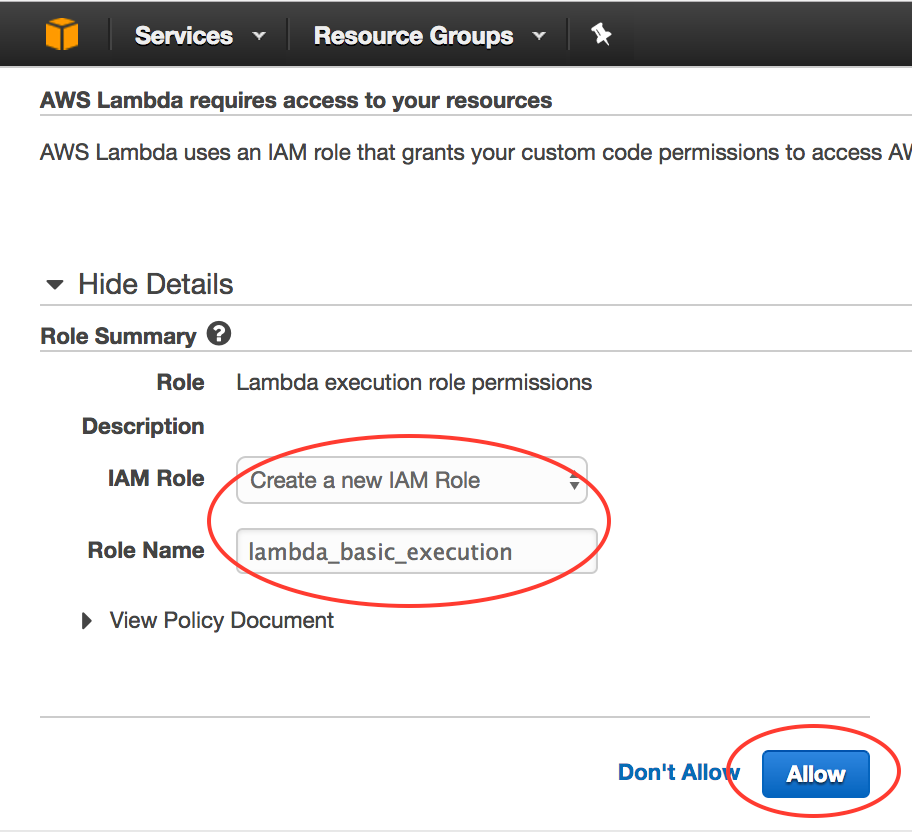The image size is (912, 832).
Task: Click the View Policy Document text
Action: tap(222, 620)
